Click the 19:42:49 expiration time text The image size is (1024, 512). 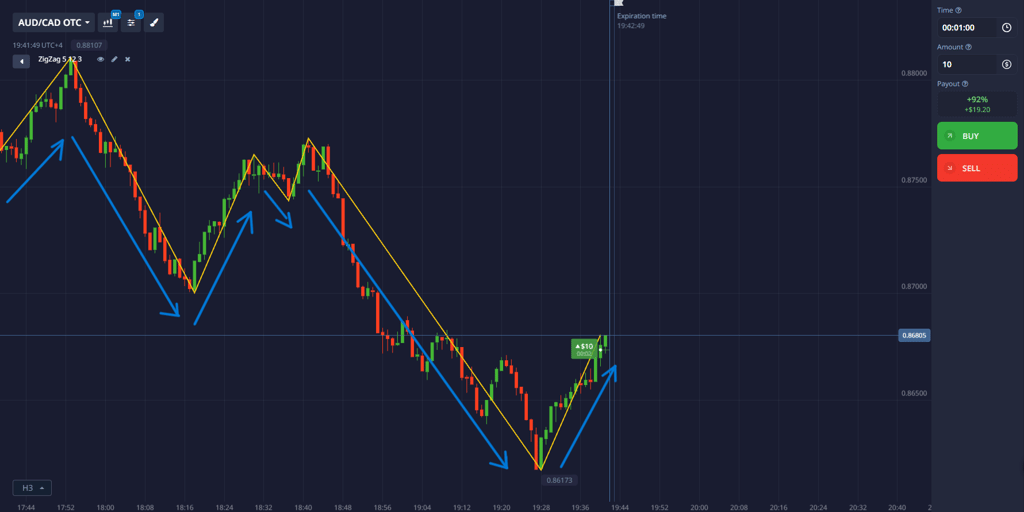631,26
